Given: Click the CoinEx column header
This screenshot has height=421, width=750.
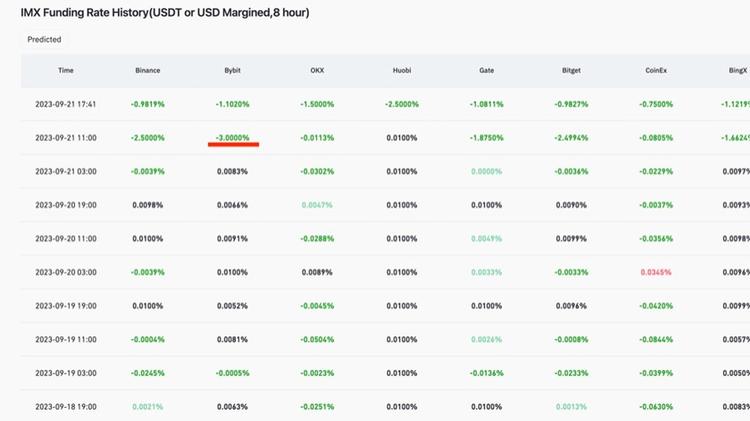Looking at the screenshot, I should (658, 70).
